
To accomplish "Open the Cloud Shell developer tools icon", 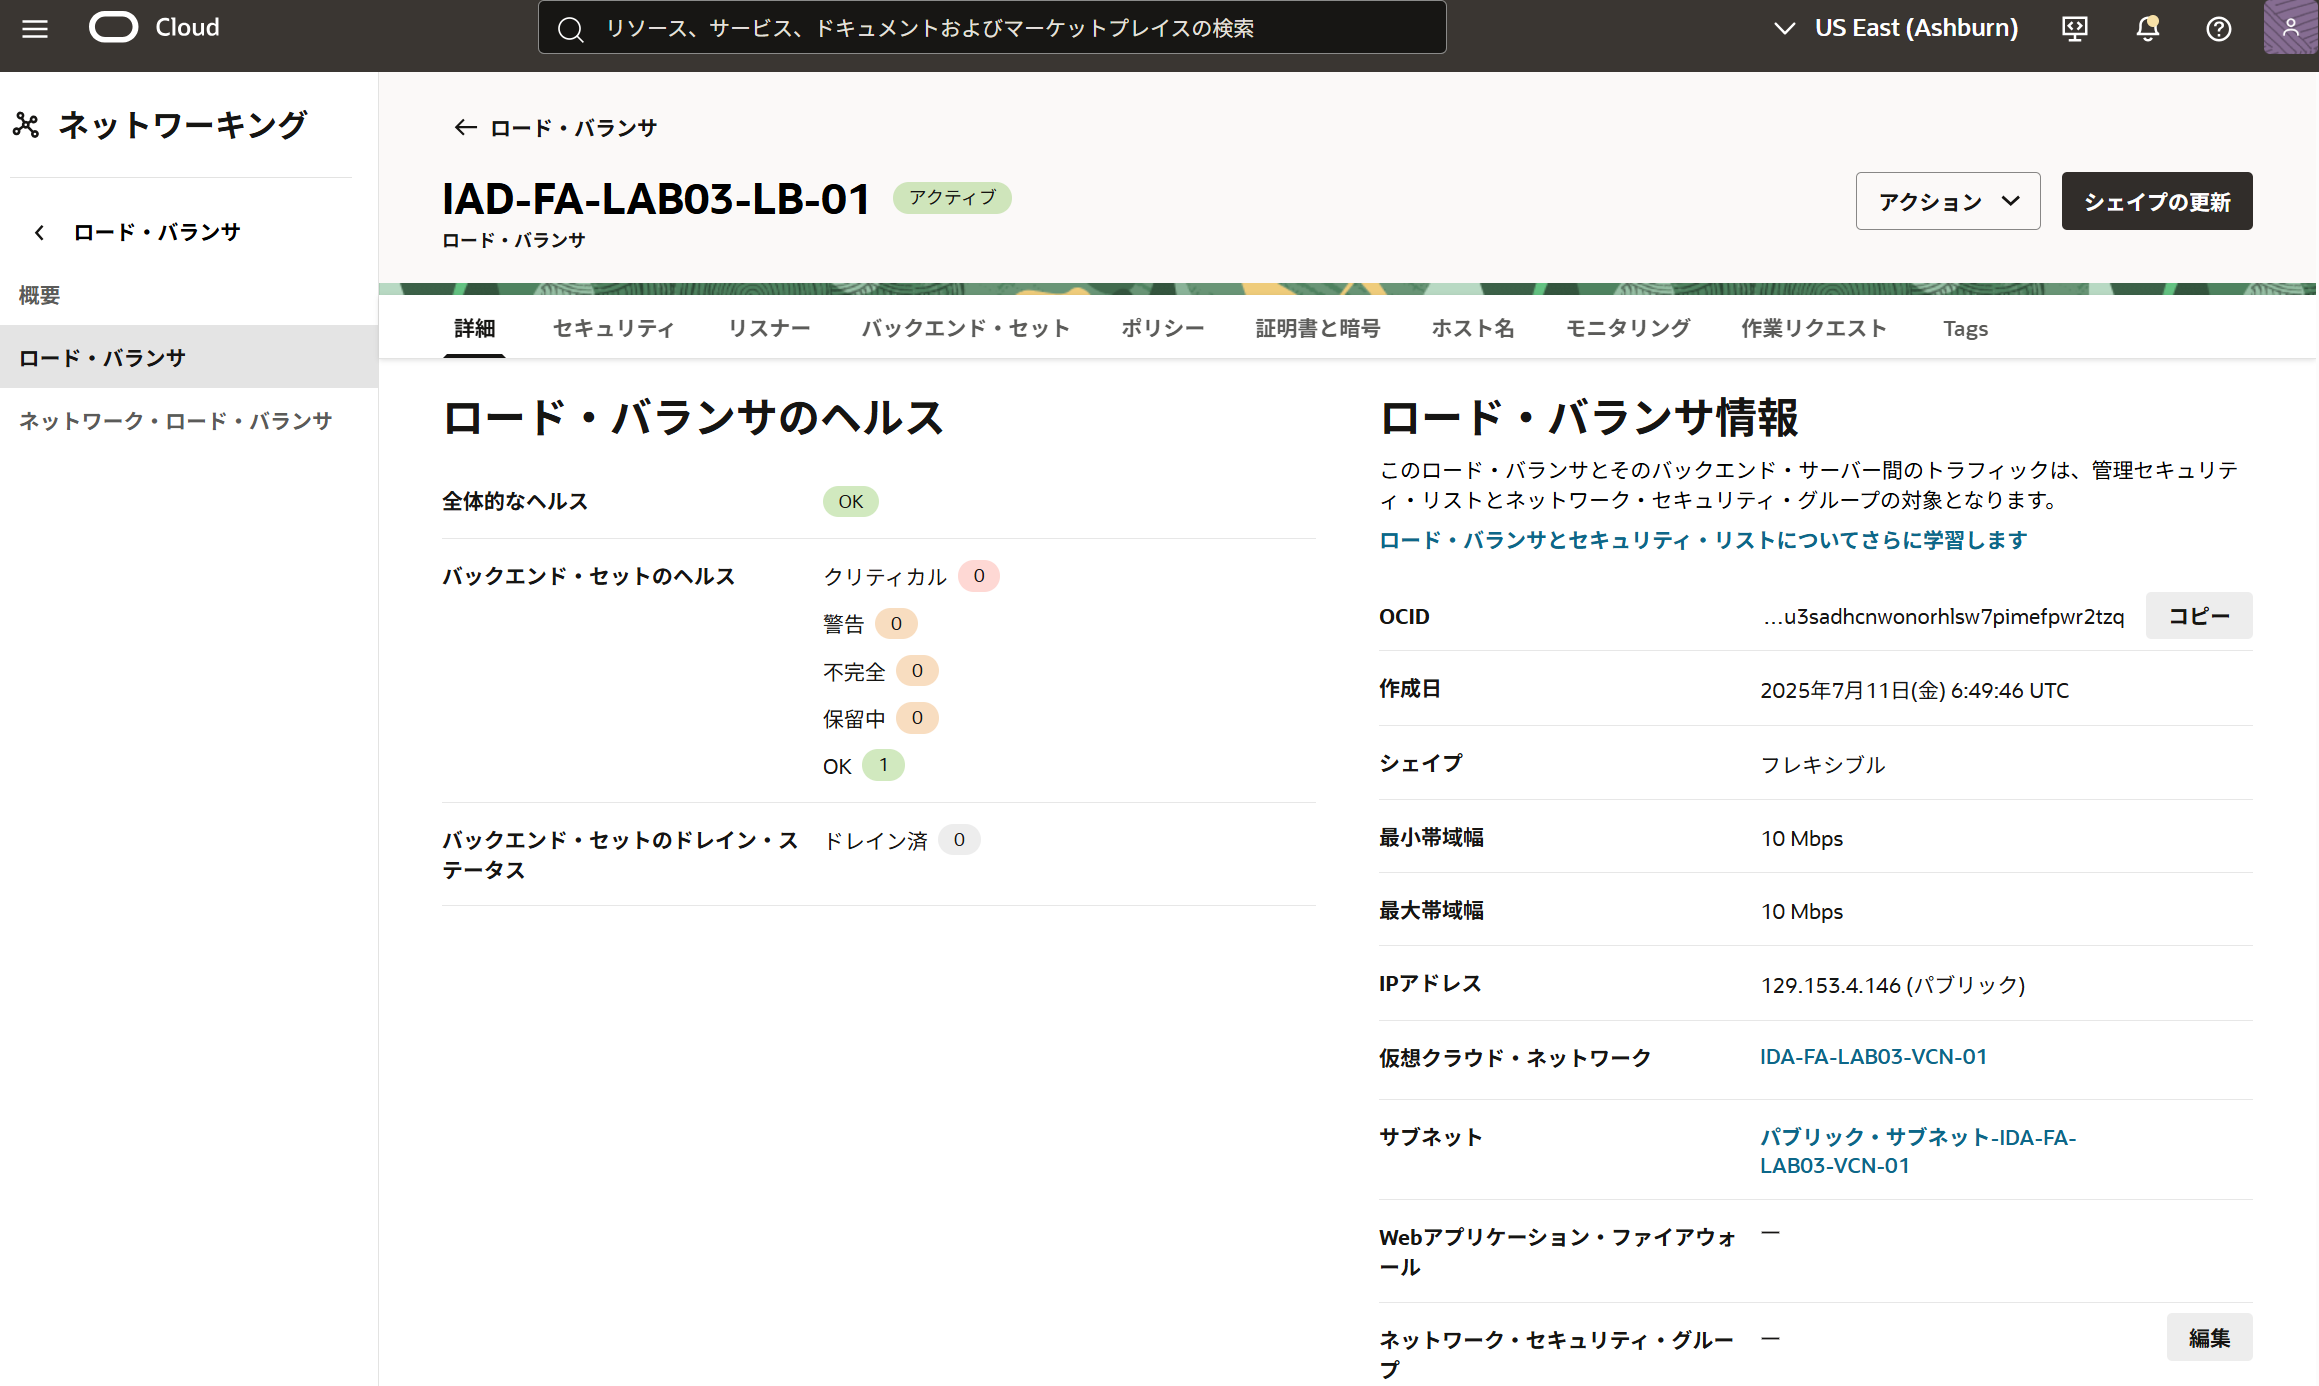I will (2075, 28).
